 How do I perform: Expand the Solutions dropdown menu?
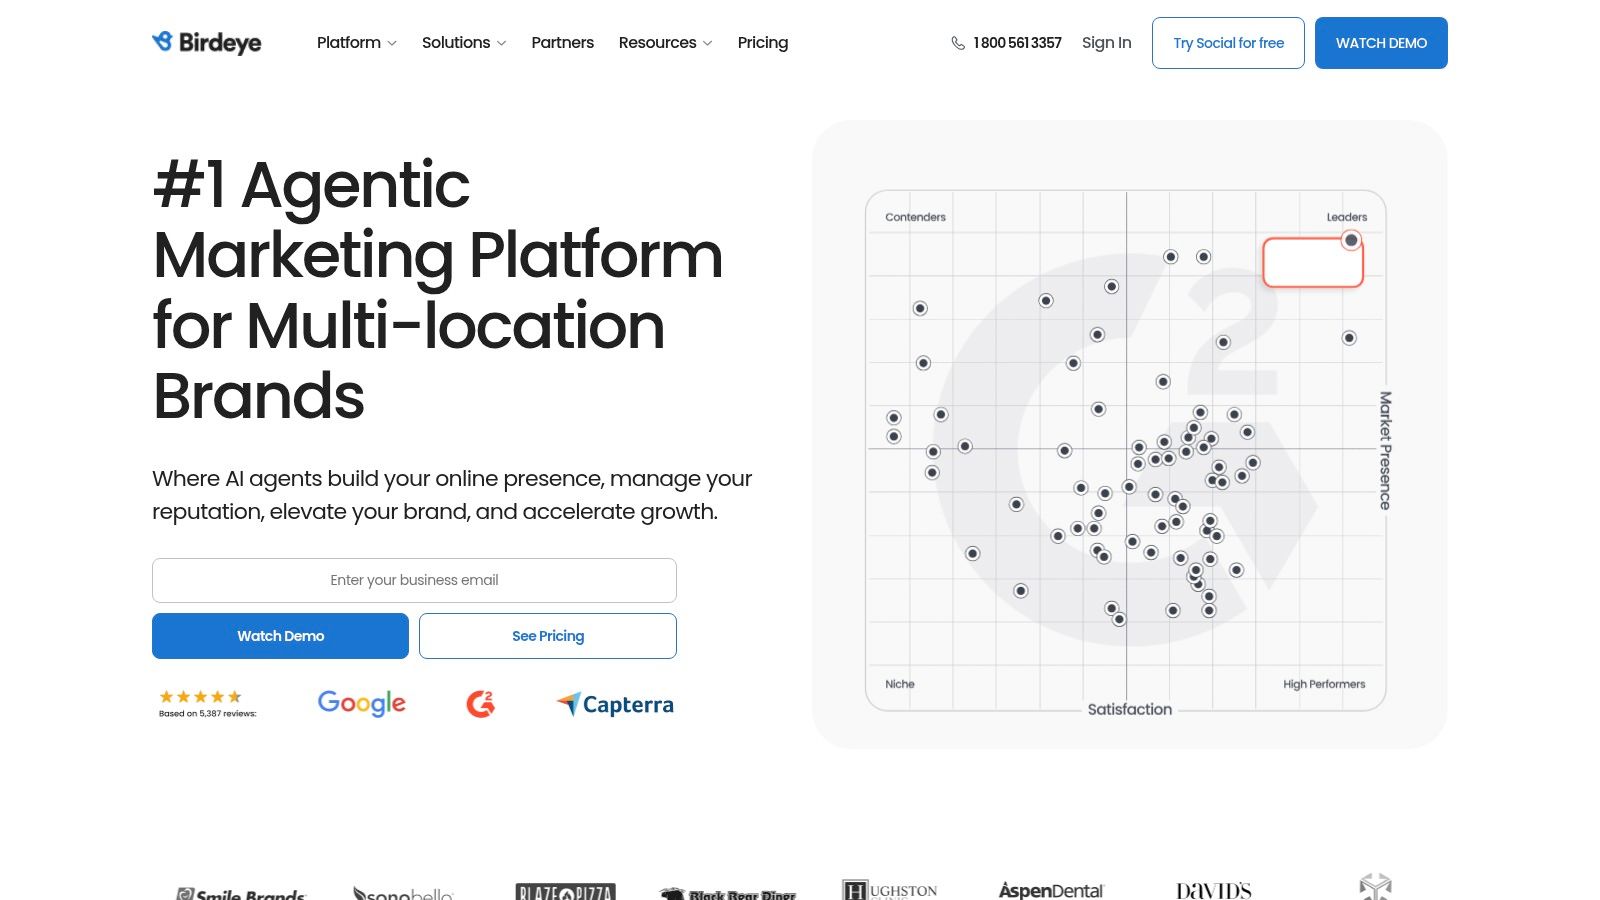[463, 42]
